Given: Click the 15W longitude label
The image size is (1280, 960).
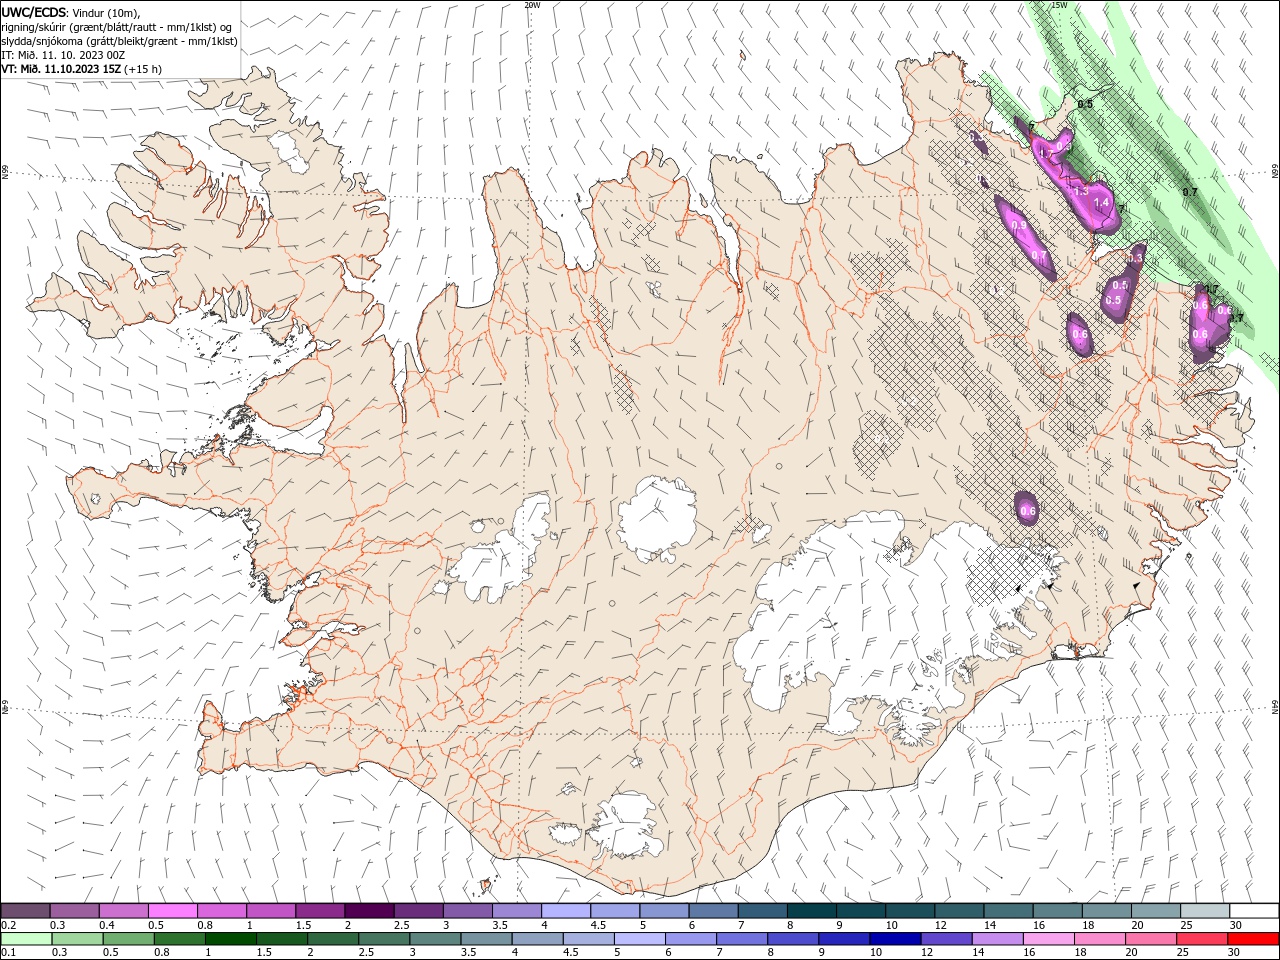Looking at the screenshot, I should (x=1060, y=5).
